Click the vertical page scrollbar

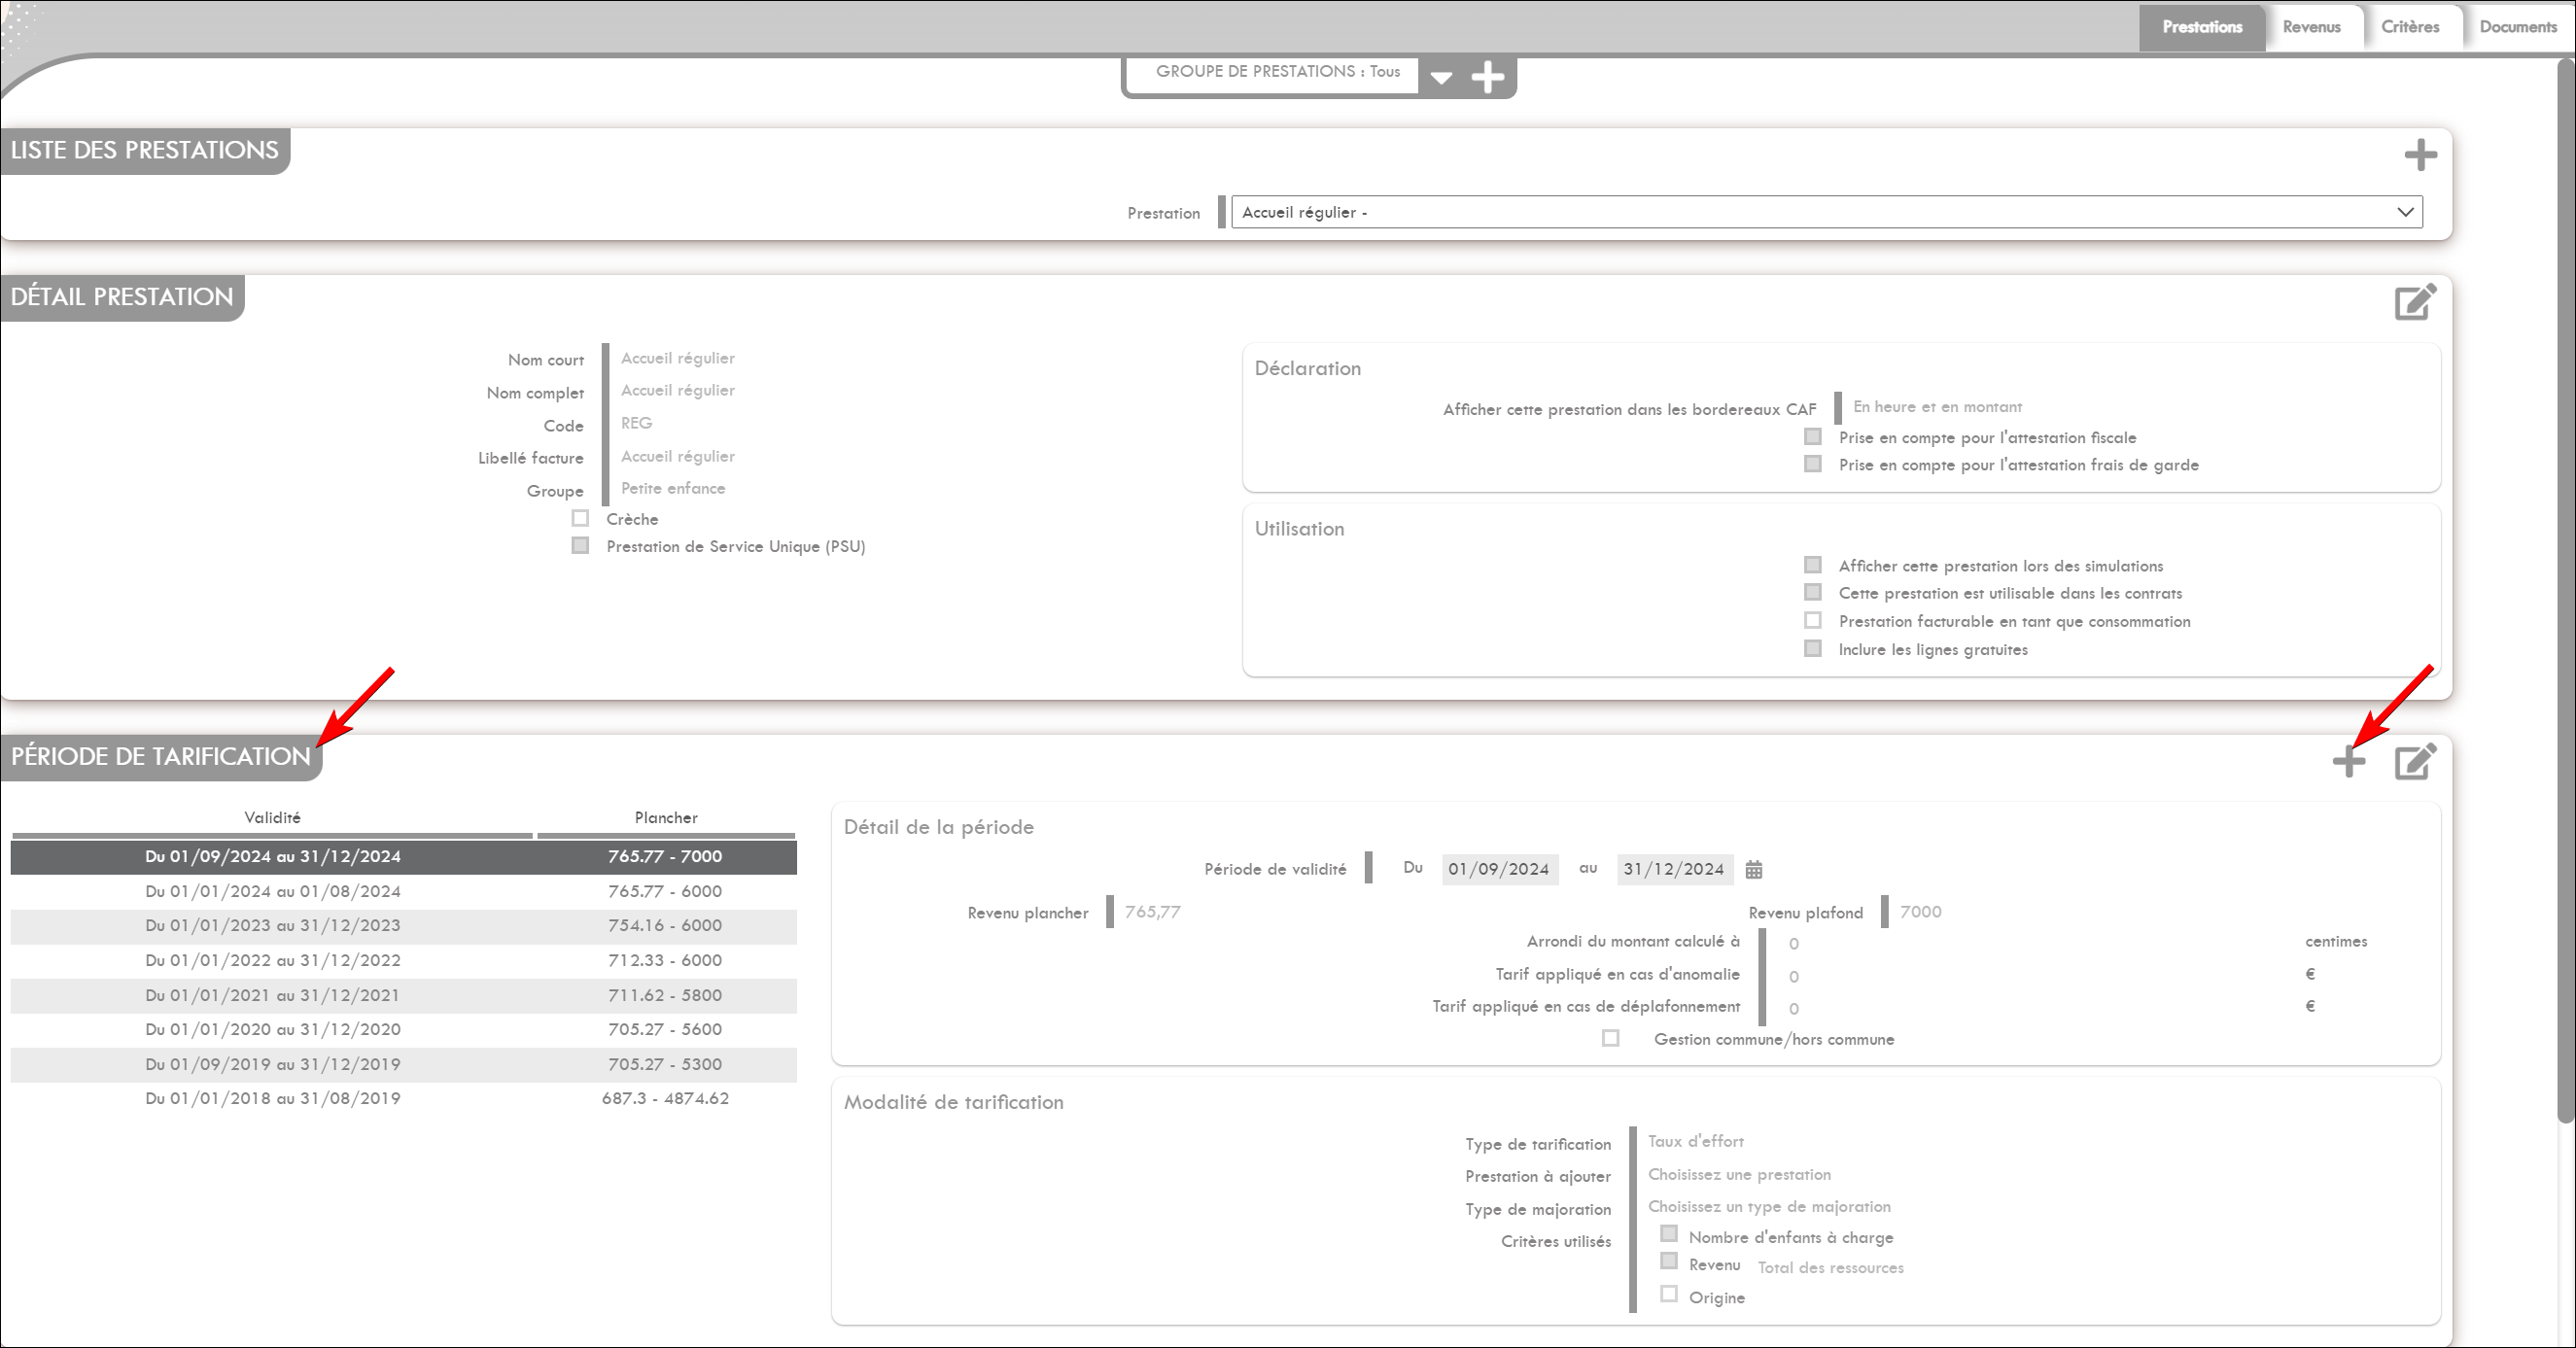2566,590
